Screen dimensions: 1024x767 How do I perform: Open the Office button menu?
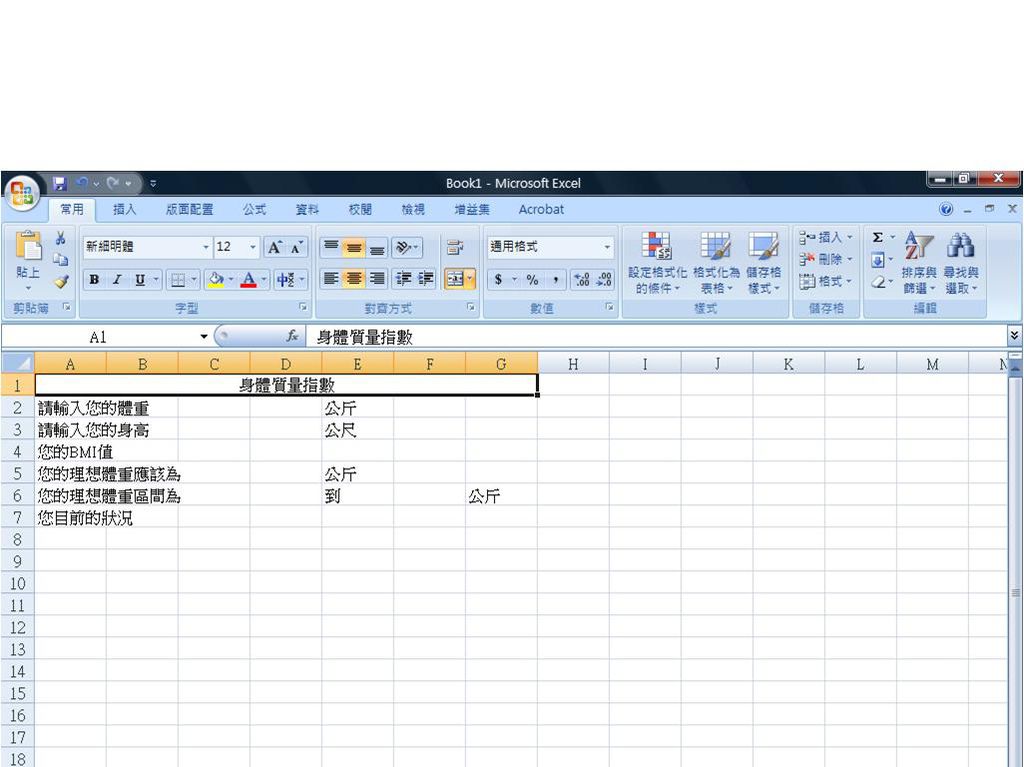coord(22,193)
